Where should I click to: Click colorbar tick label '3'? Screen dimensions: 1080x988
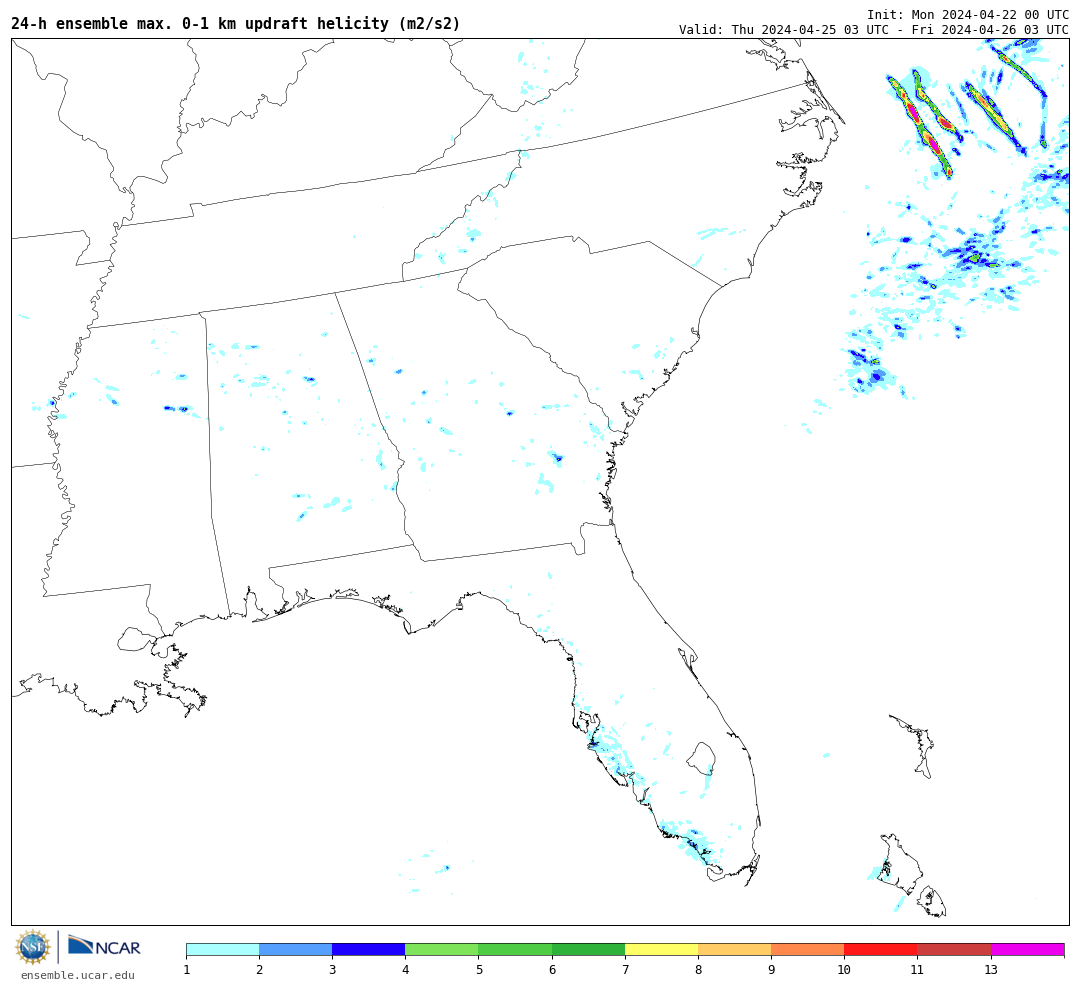(x=333, y=970)
